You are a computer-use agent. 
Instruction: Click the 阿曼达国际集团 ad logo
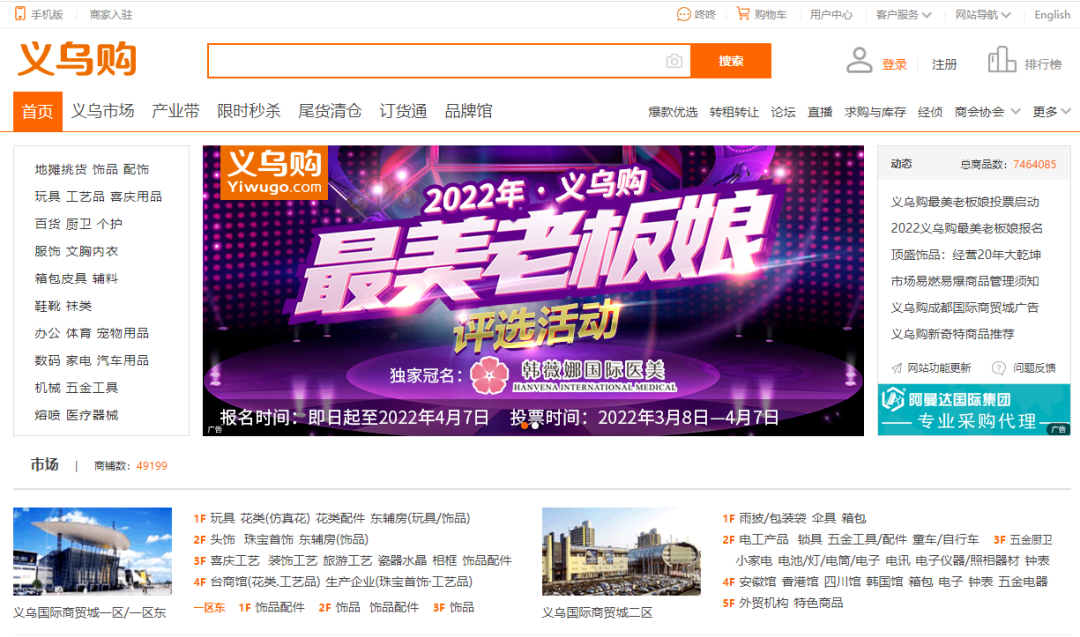pyautogui.click(x=893, y=399)
